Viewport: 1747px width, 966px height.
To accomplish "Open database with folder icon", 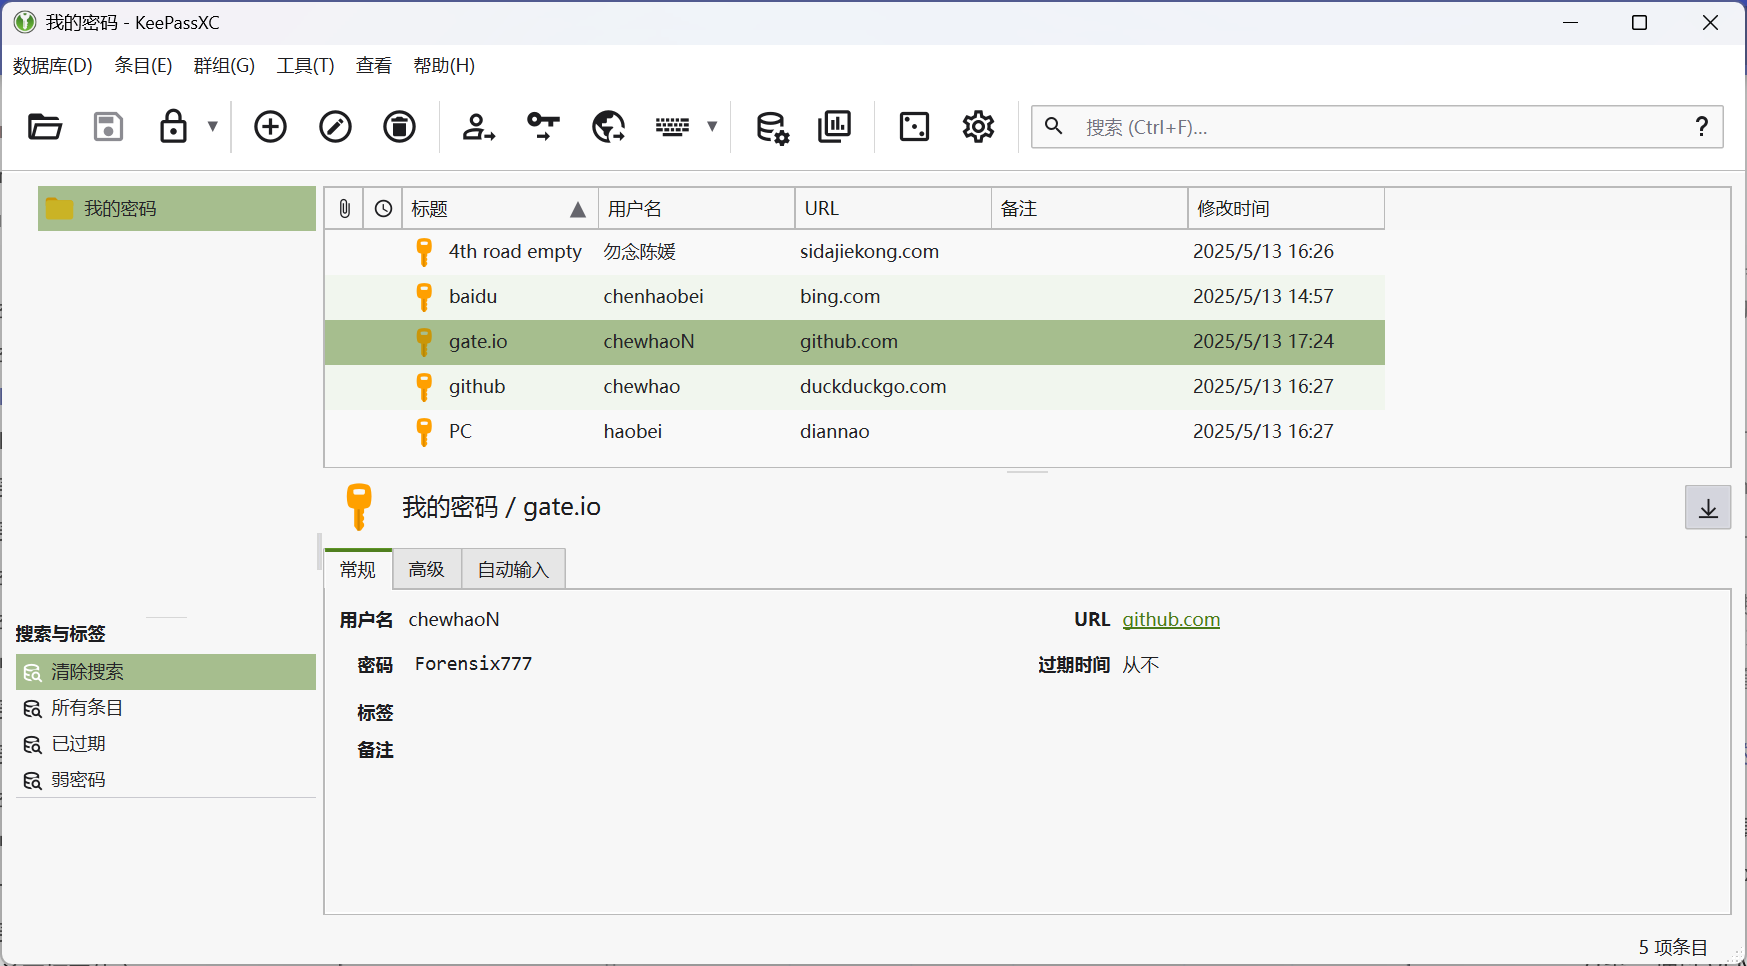I will coord(45,127).
